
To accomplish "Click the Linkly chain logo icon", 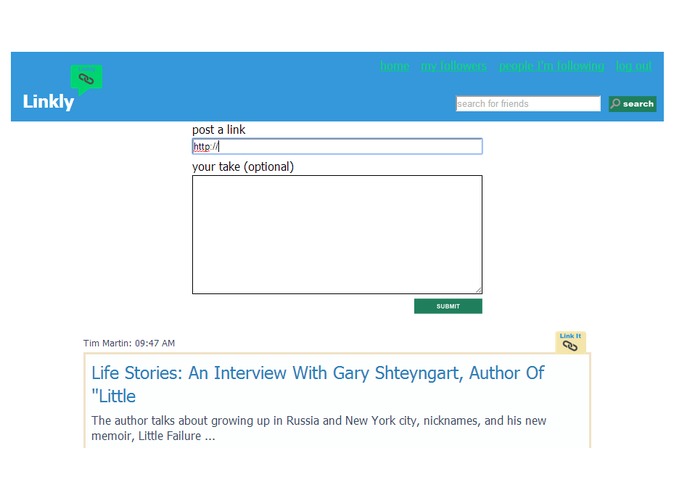I will coord(86,79).
